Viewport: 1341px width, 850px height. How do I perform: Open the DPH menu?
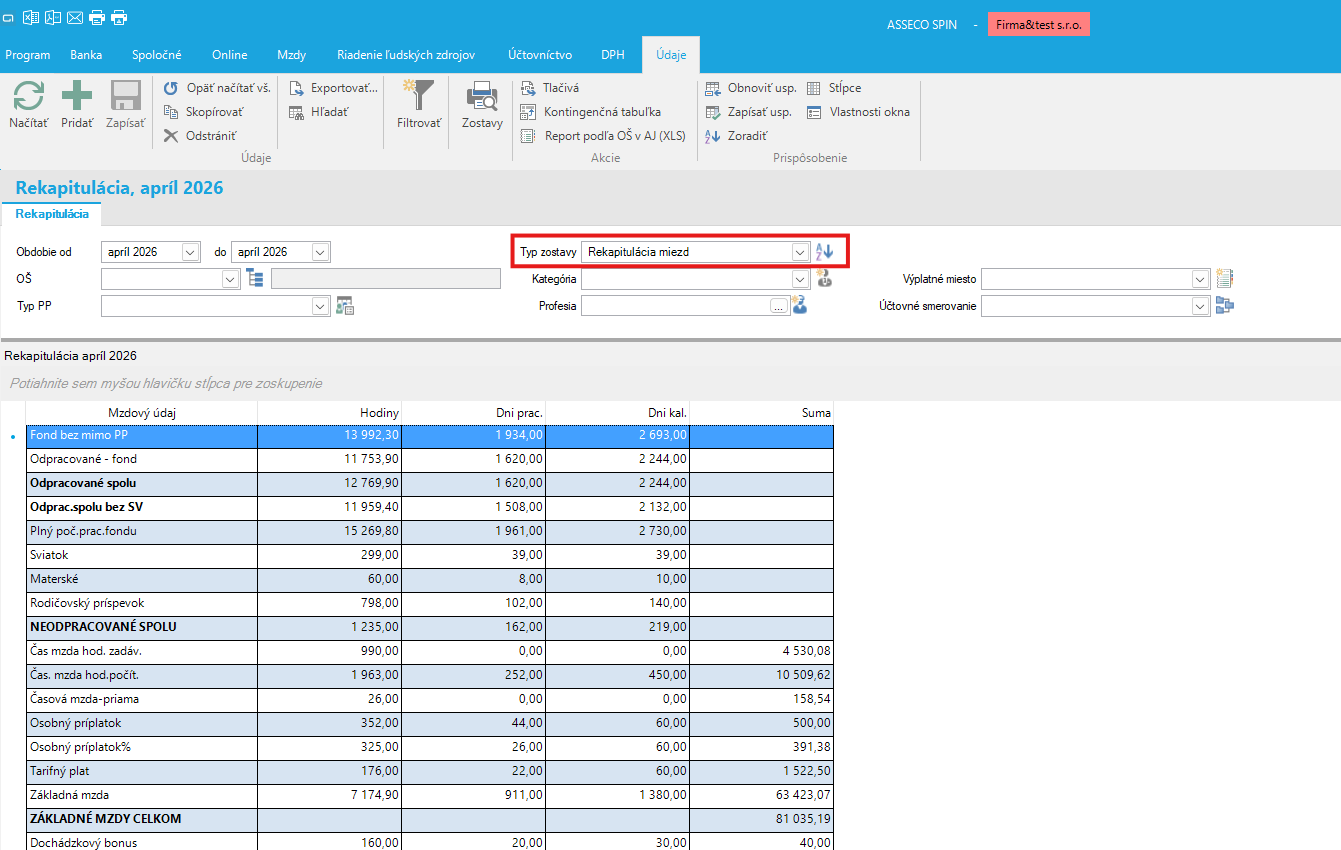[613, 55]
